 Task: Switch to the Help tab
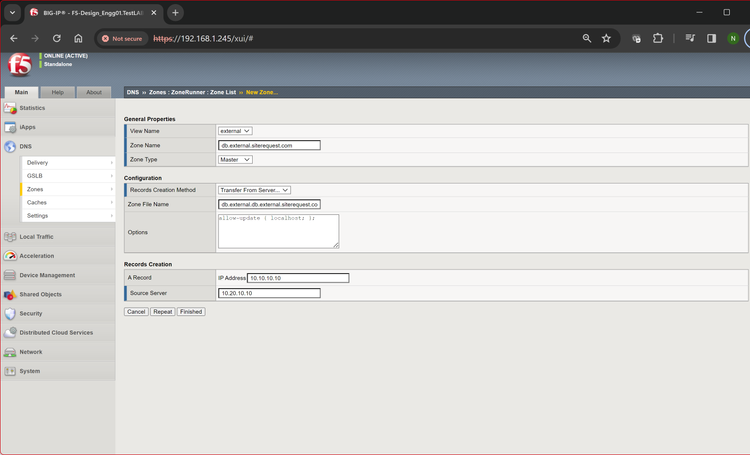[58, 92]
